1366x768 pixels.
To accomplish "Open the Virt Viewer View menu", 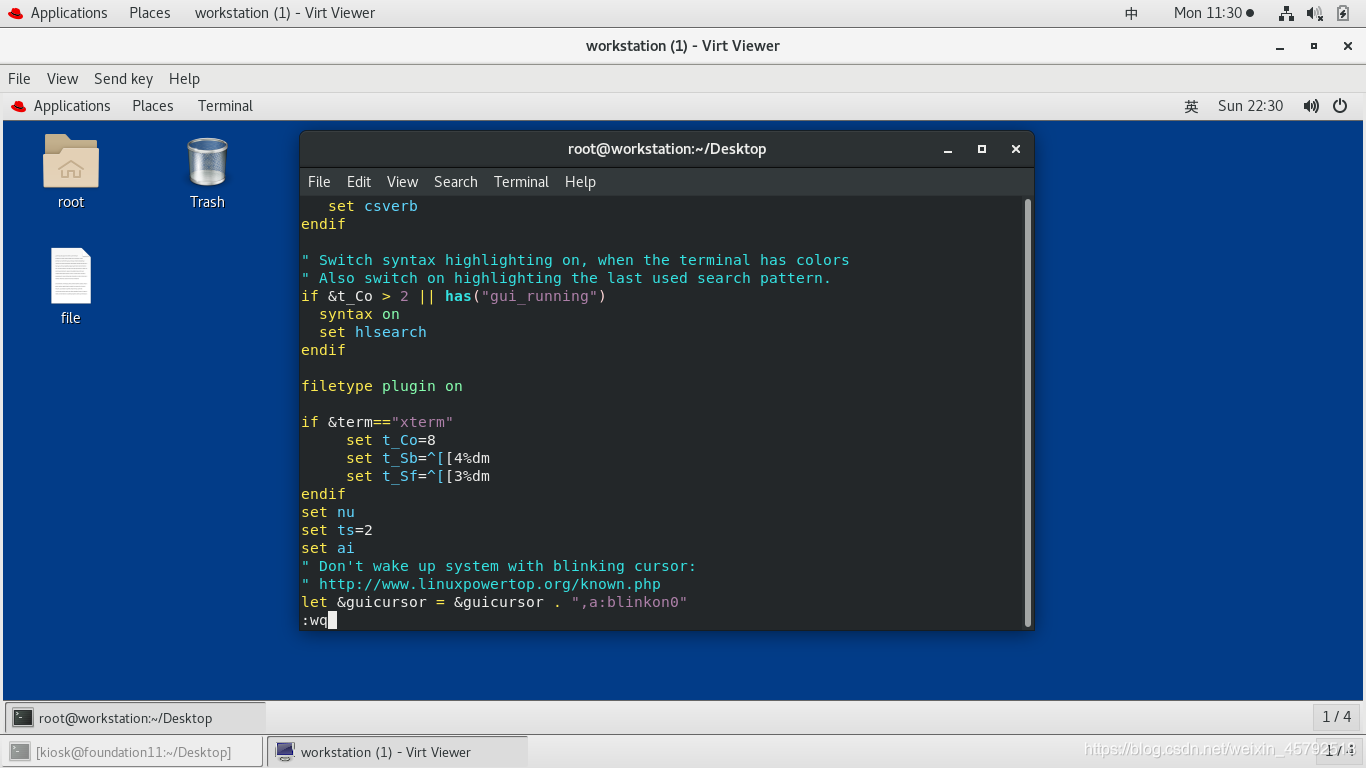I will point(62,79).
